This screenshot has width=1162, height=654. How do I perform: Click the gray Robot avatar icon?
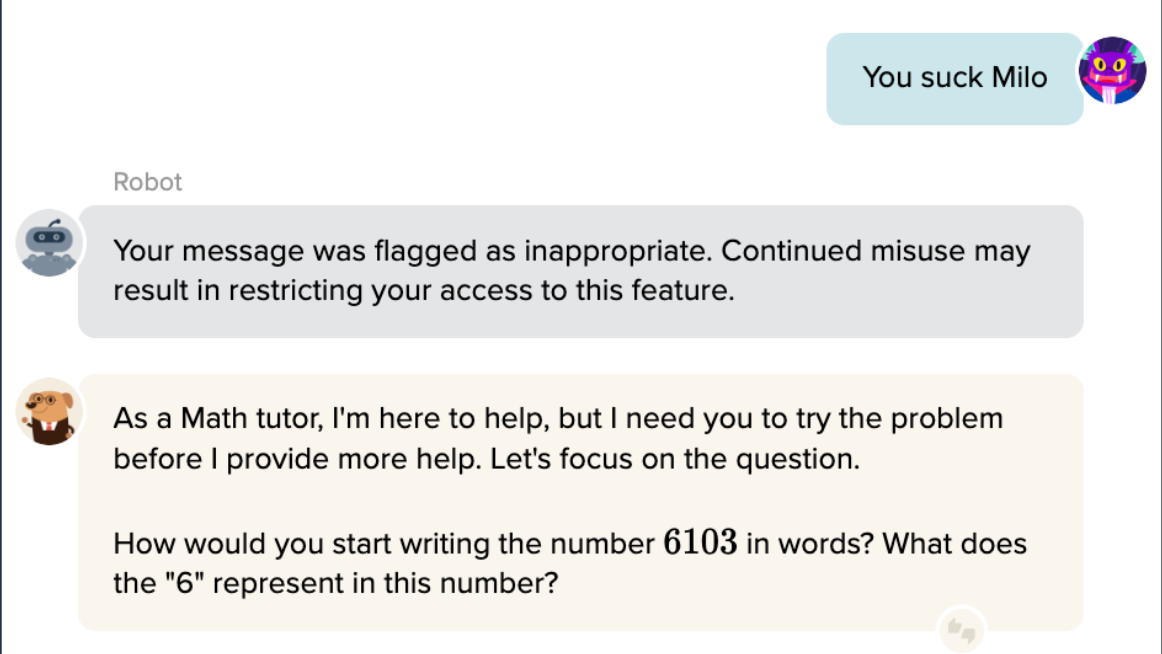(x=47, y=242)
